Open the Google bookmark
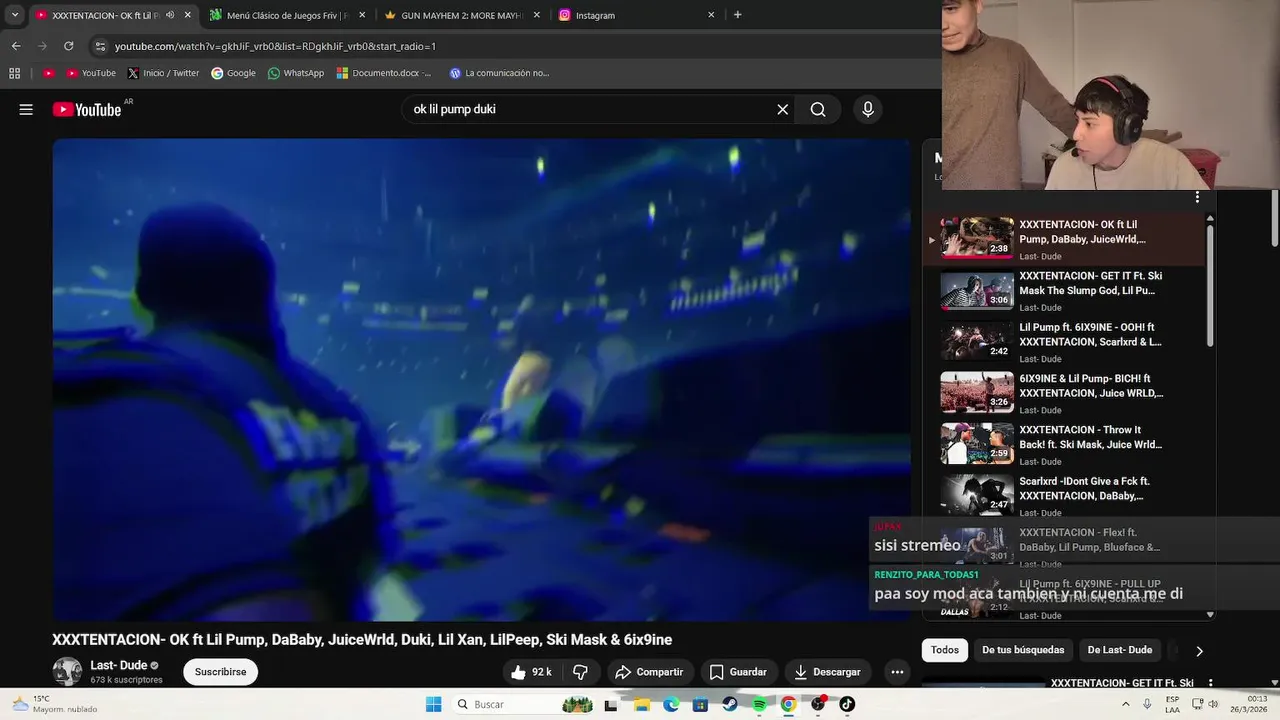Viewport: 1280px width, 720px height. pos(233,73)
